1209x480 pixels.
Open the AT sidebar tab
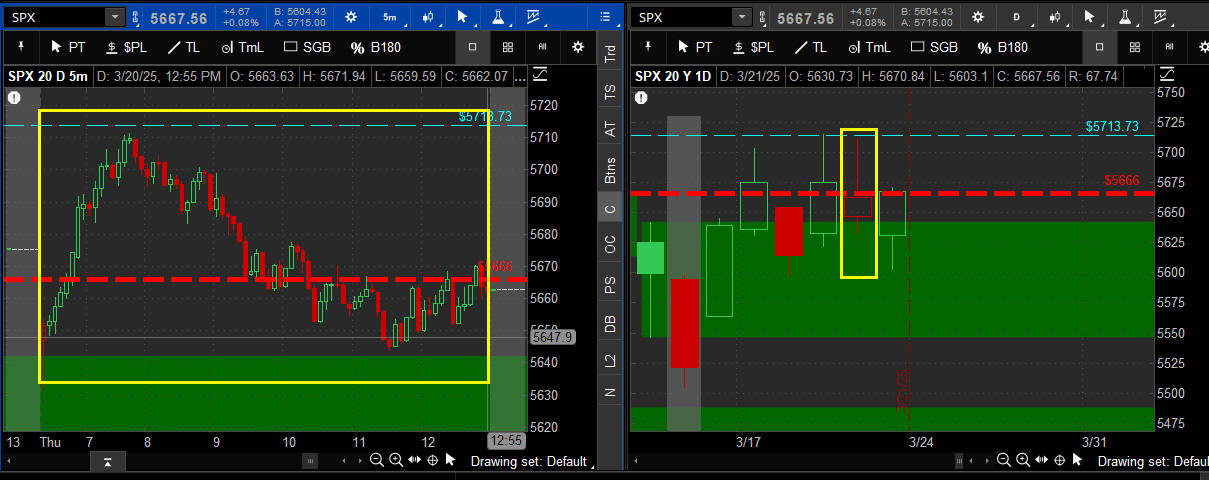pyautogui.click(x=610, y=129)
